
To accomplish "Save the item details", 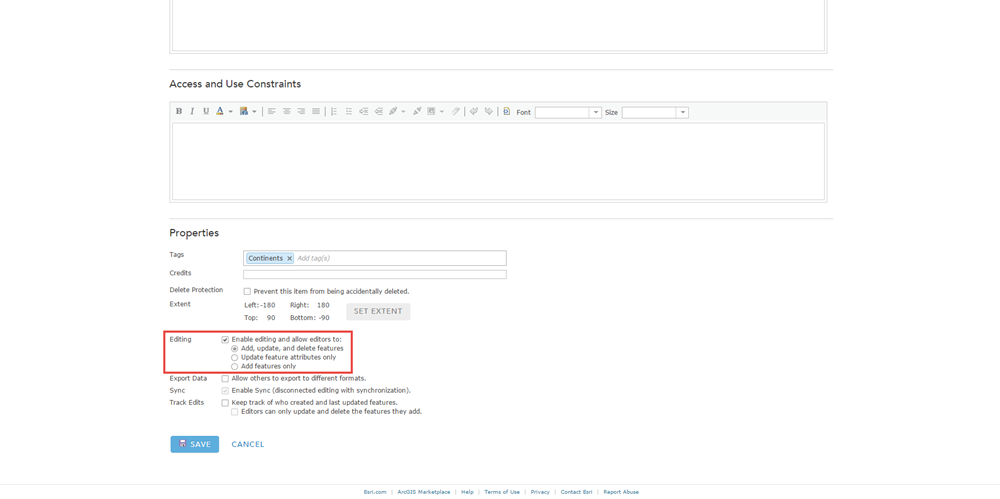I will tap(195, 444).
